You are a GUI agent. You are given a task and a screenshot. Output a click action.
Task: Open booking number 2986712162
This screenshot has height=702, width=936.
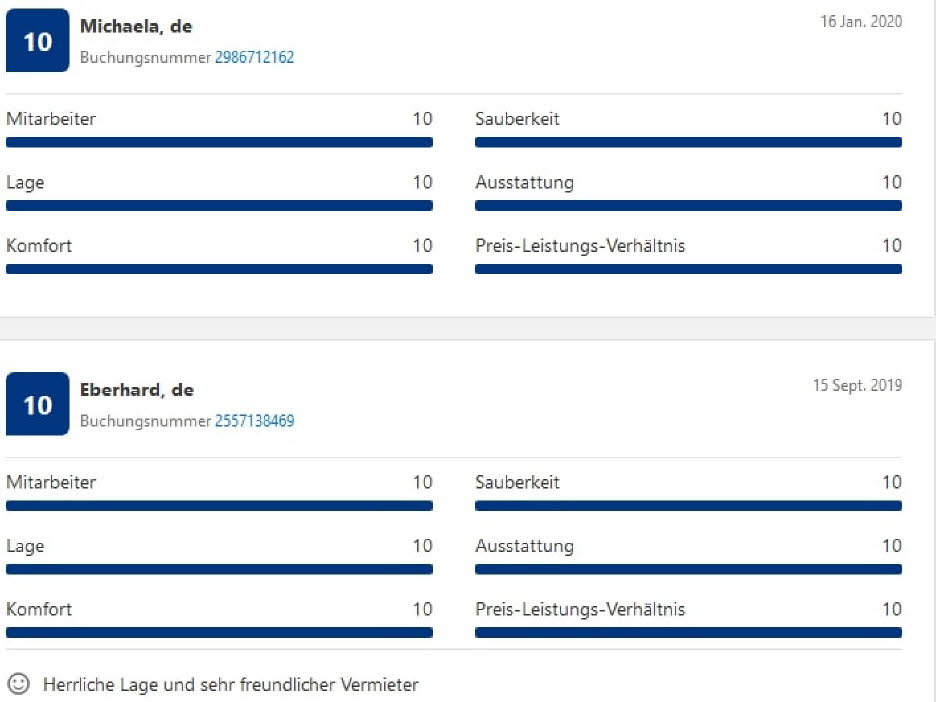(x=254, y=58)
